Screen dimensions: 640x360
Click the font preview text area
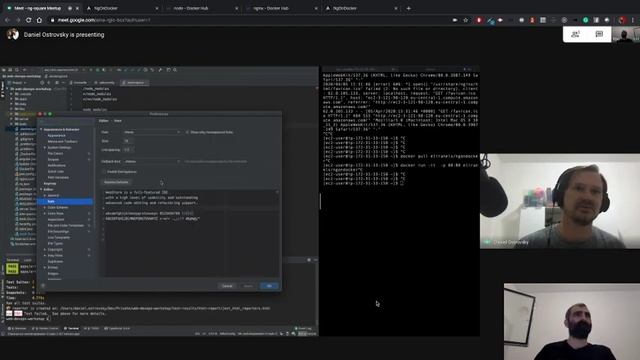click(x=191, y=233)
